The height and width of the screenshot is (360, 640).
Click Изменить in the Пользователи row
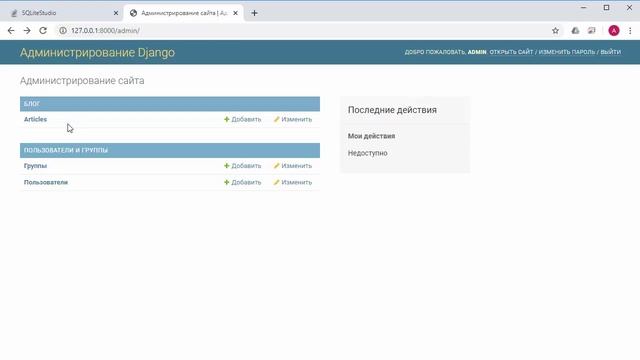pos(293,182)
